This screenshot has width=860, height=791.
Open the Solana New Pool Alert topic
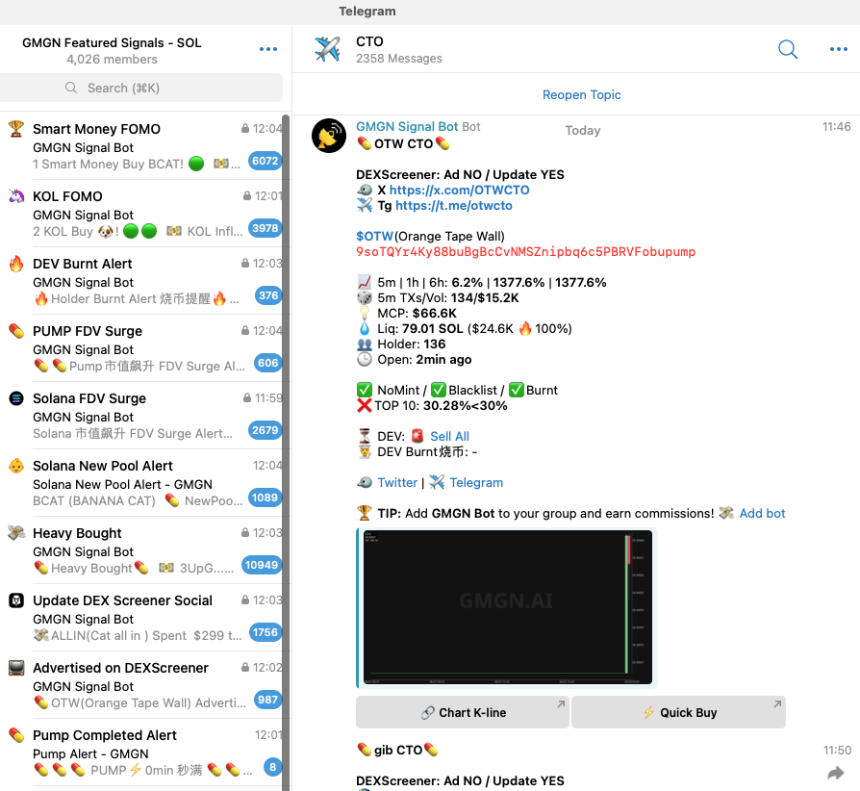145,483
